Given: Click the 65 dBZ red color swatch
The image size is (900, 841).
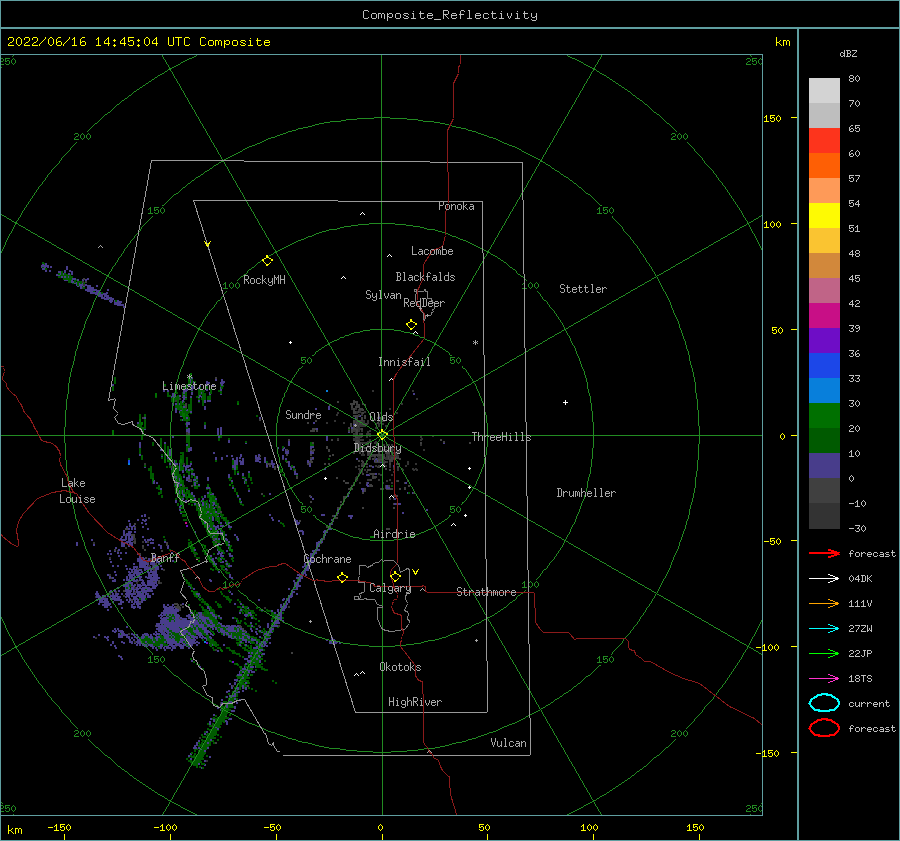Looking at the screenshot, I should click(x=824, y=141).
